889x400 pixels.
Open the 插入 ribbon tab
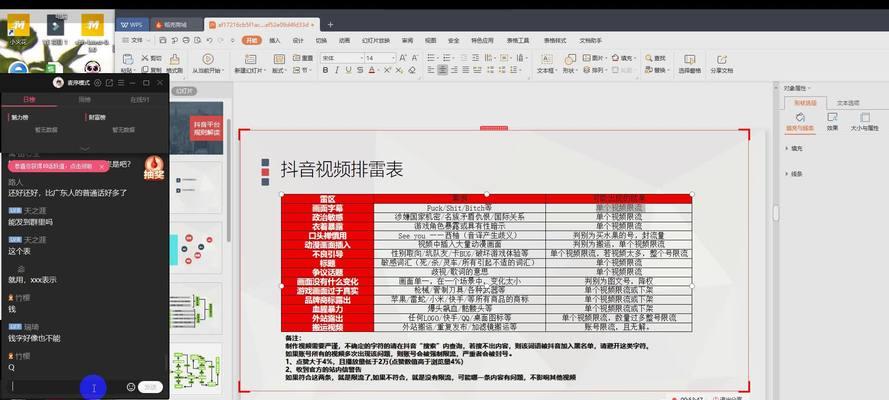coord(274,40)
